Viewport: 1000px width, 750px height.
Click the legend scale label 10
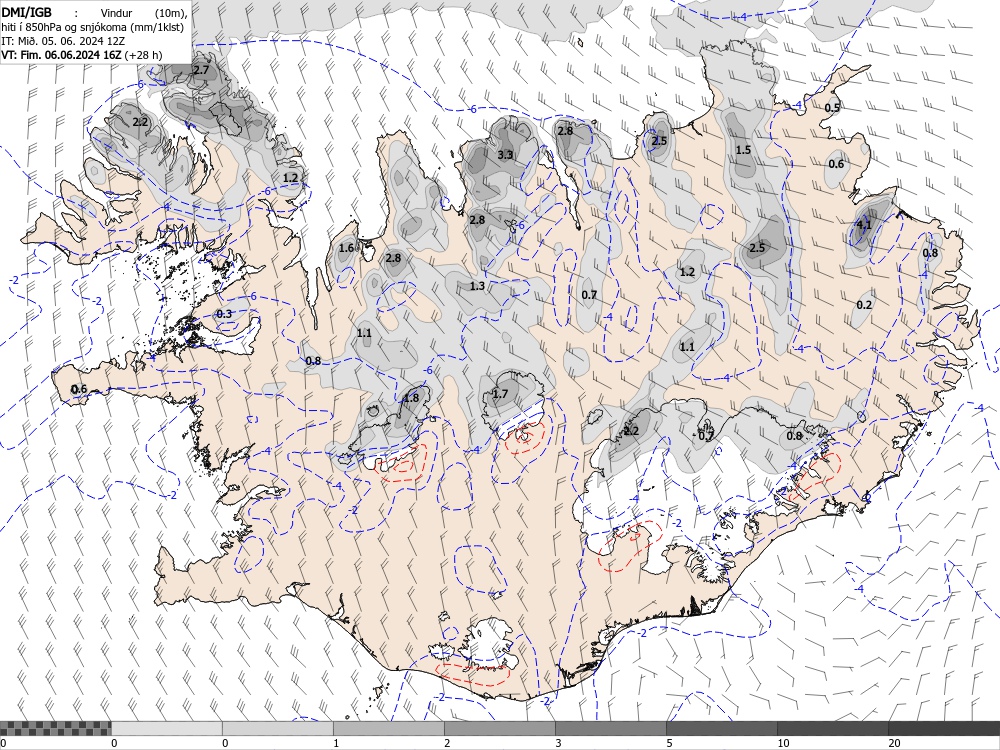(783, 743)
